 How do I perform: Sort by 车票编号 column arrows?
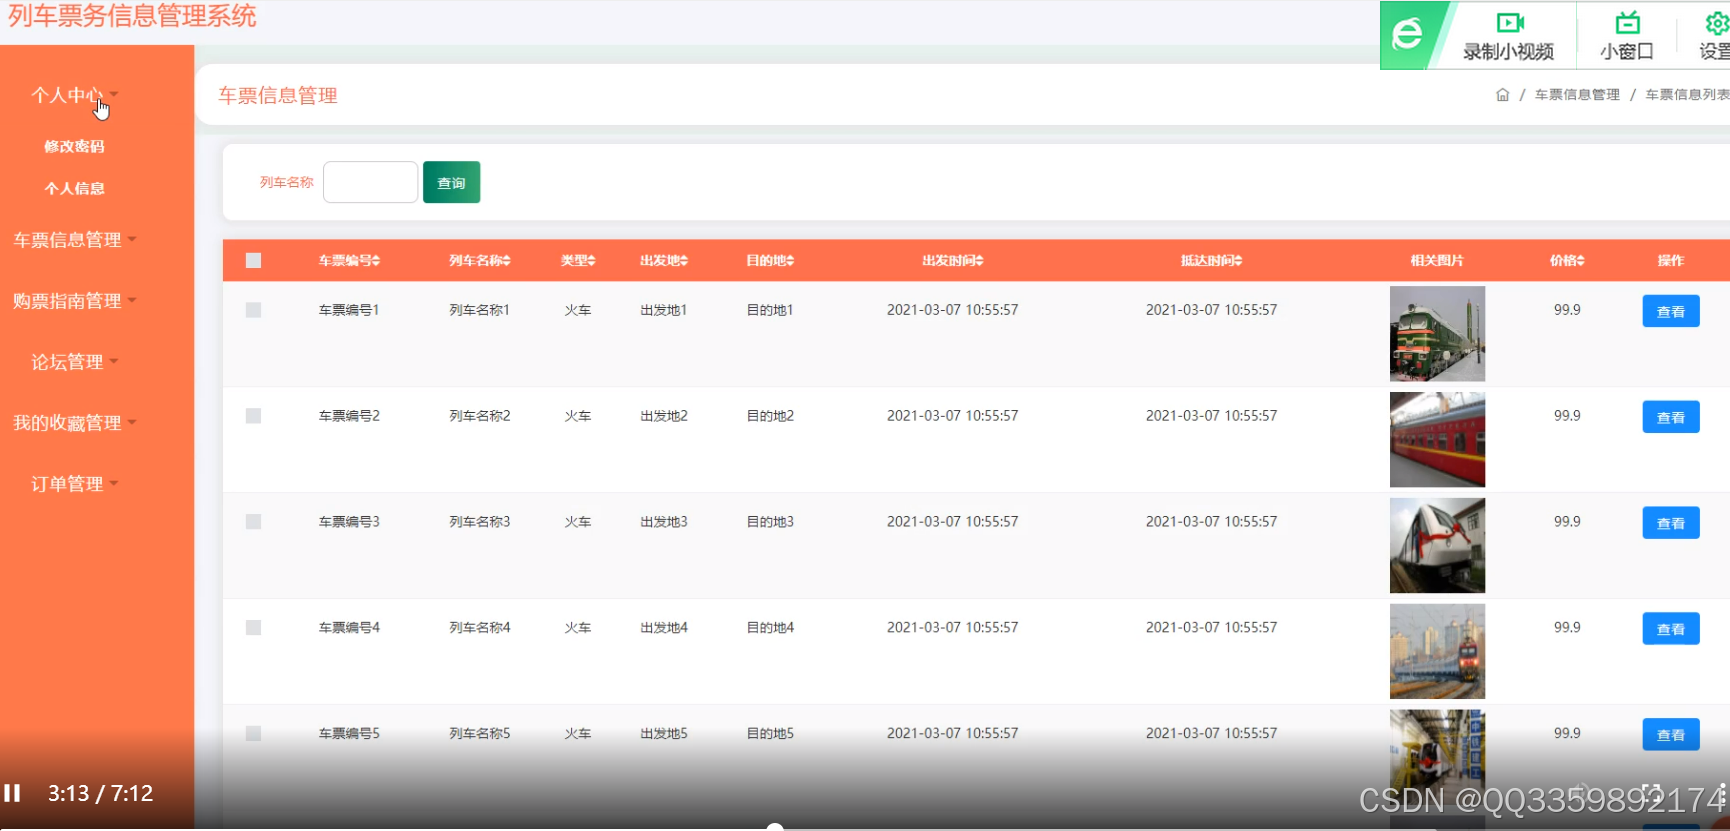pos(376,261)
